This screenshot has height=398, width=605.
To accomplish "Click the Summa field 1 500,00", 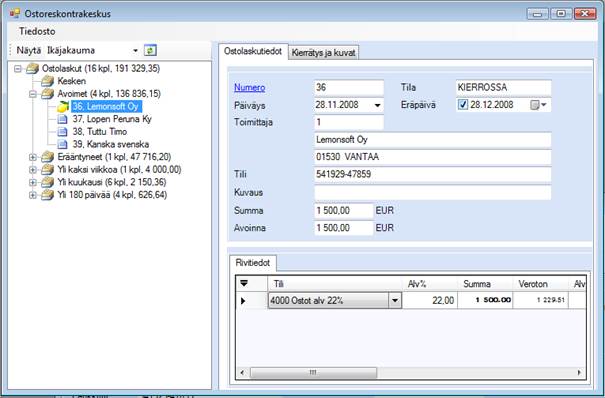I will (344, 211).
